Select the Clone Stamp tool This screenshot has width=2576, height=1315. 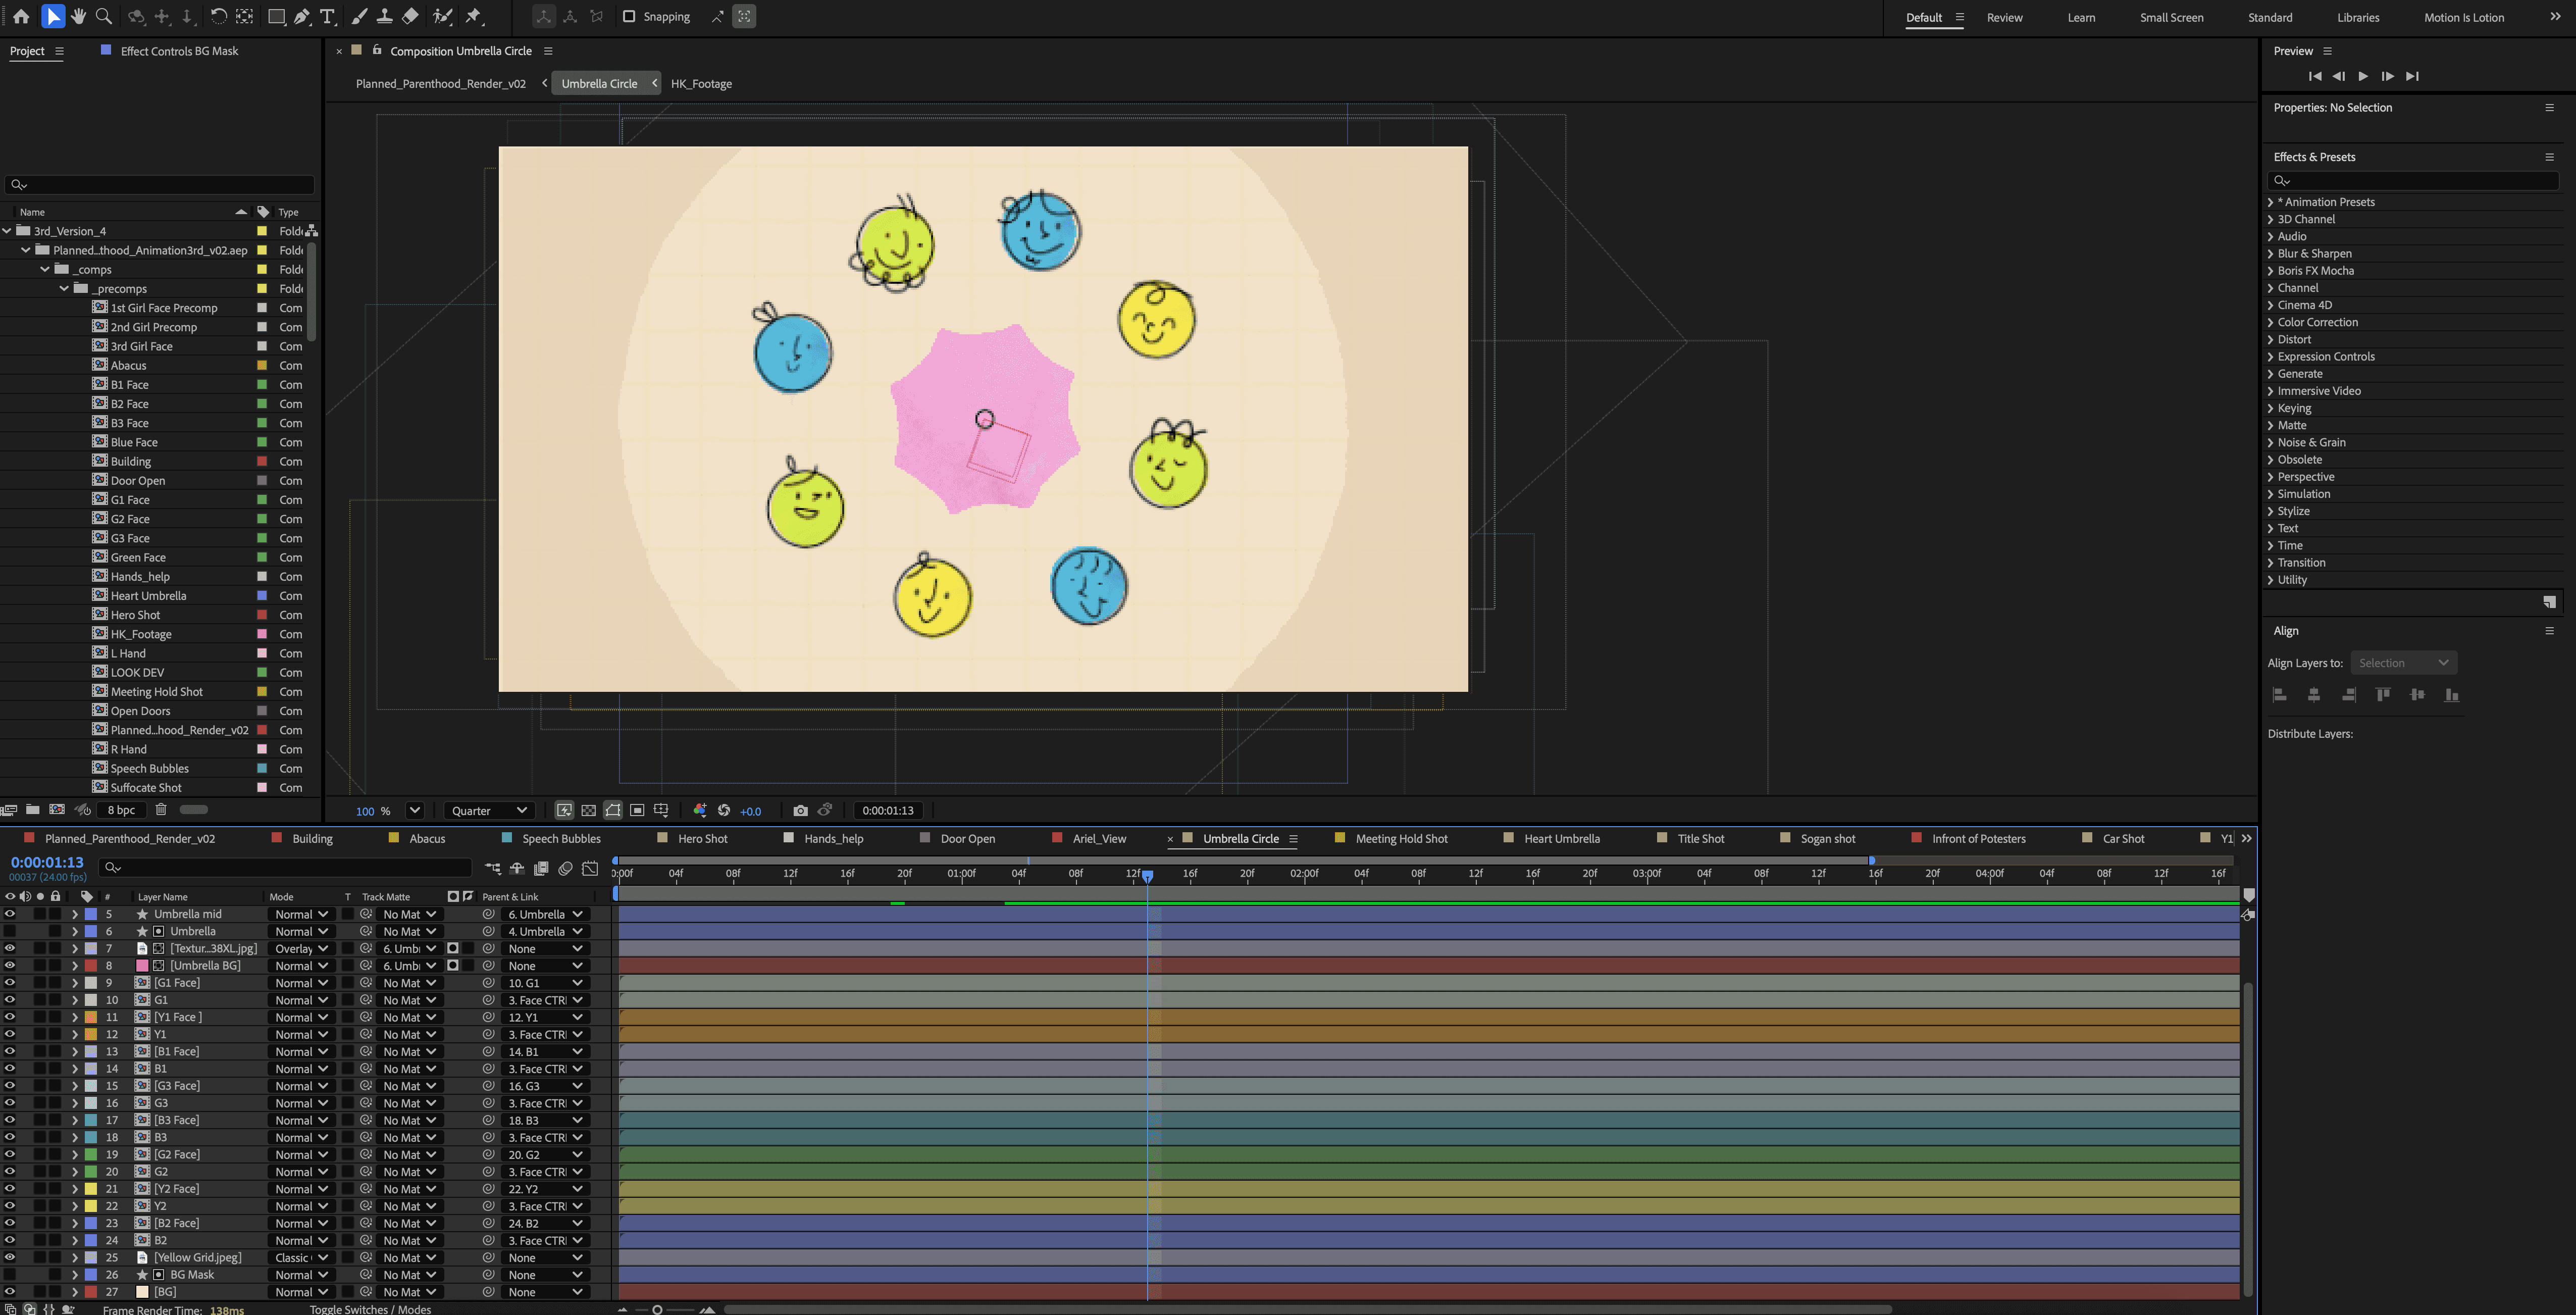384,16
